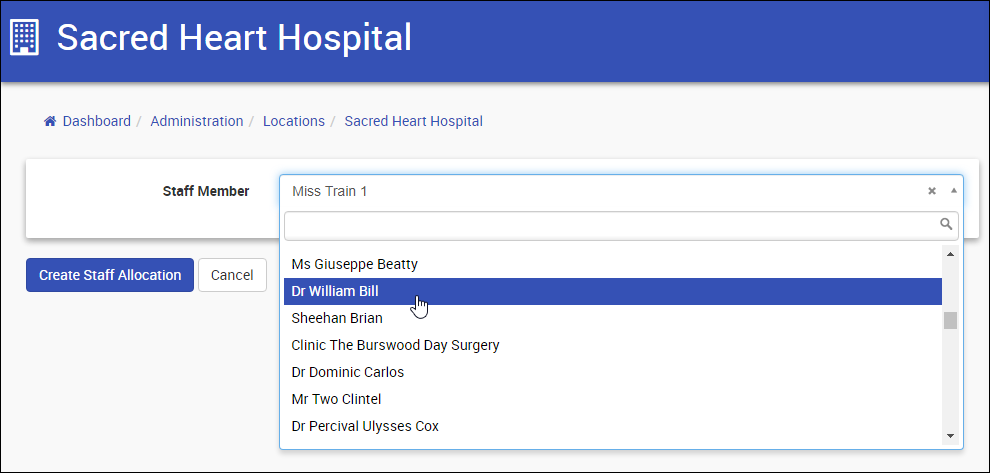The width and height of the screenshot is (990, 473).
Task: Focus the staff search input field
Action: [x=621, y=225]
